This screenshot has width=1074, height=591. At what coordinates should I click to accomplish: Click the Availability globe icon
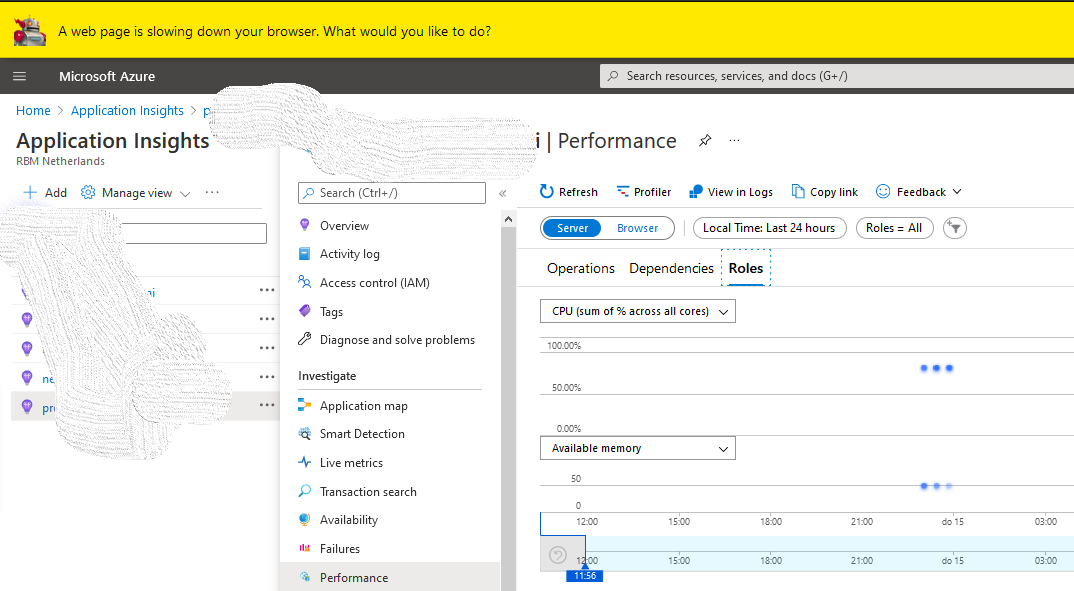(305, 520)
